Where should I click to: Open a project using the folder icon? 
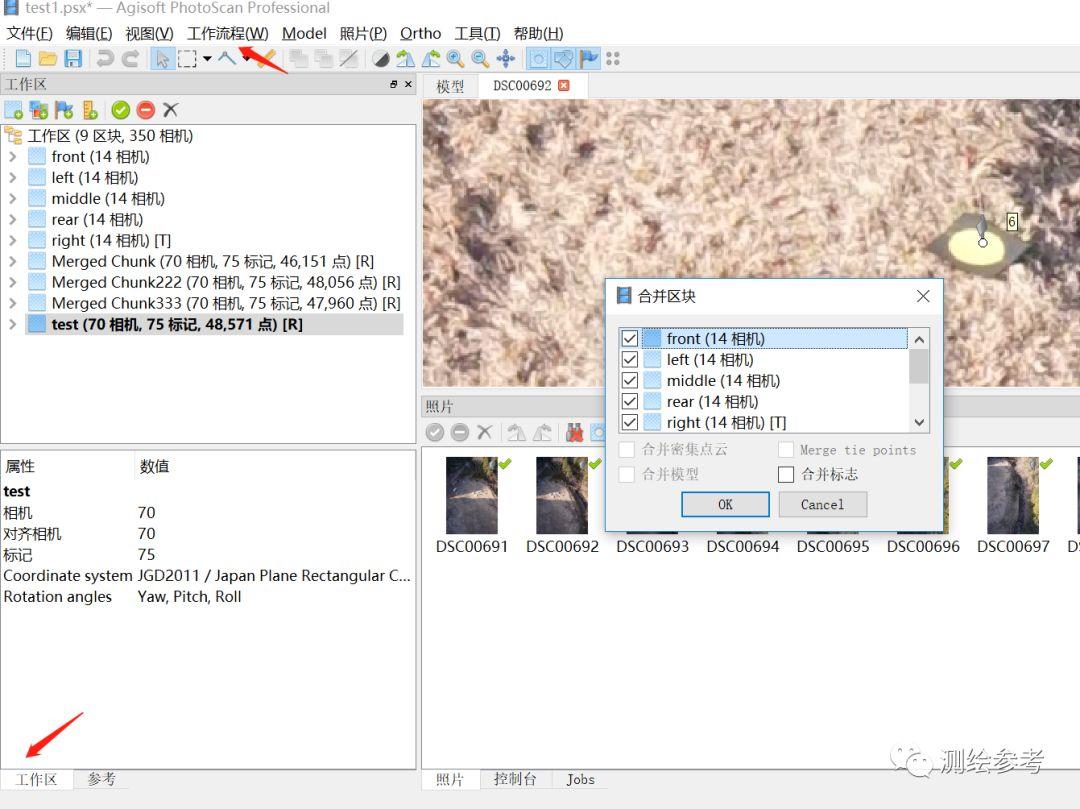click(x=47, y=58)
